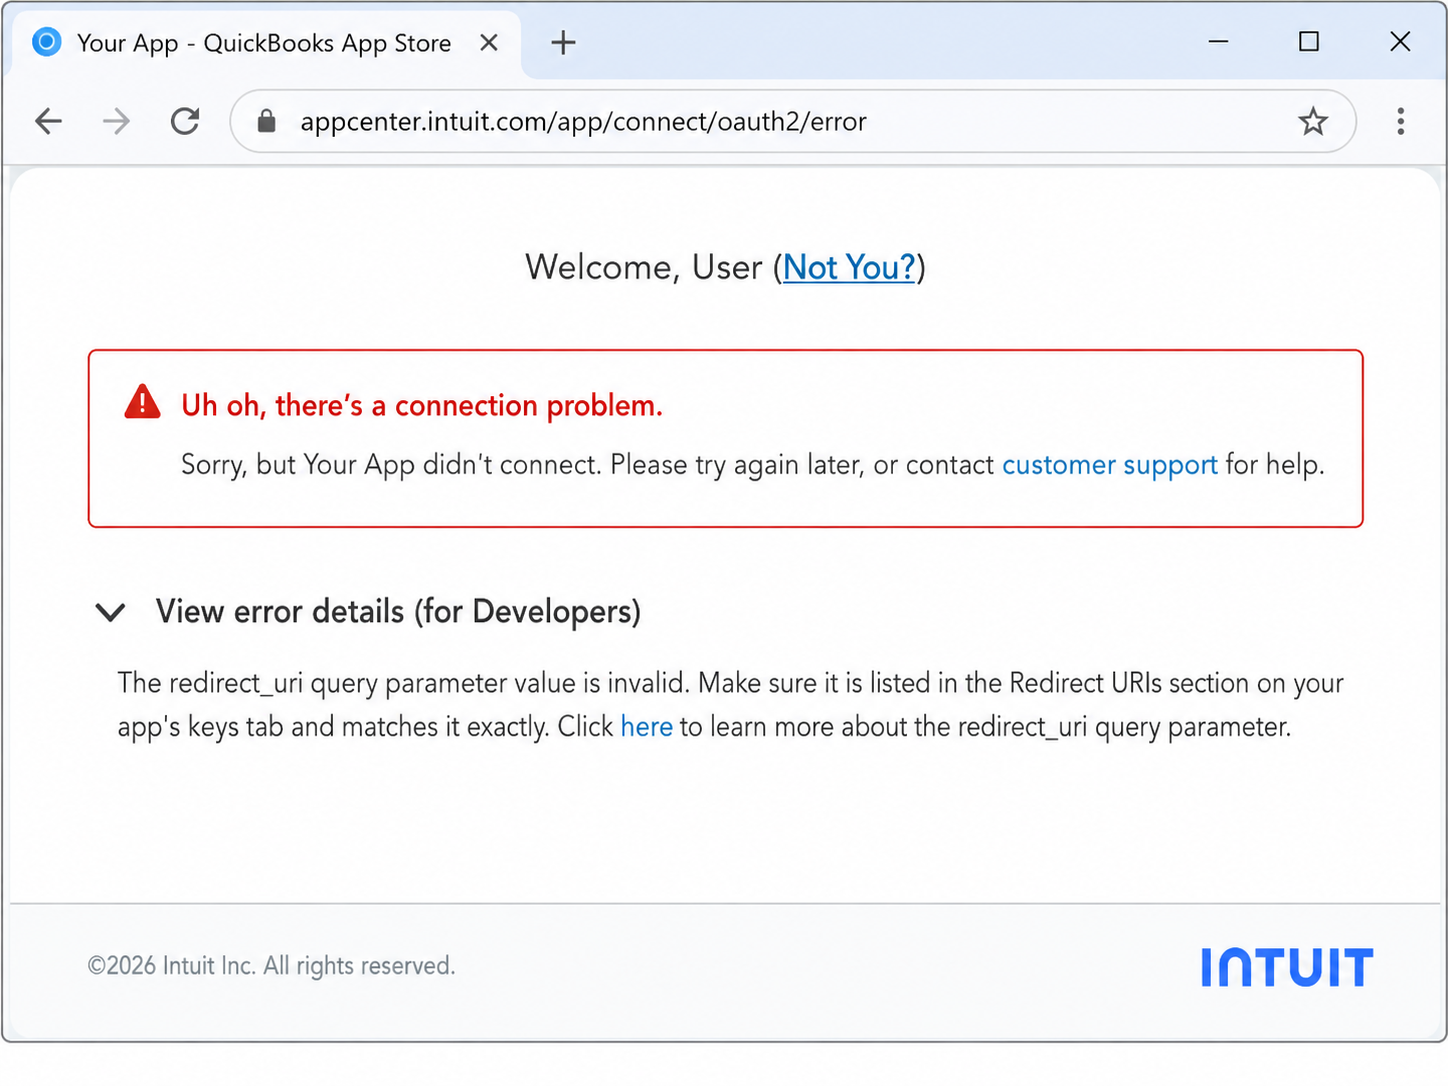Click the tab favicon icon

click(x=46, y=43)
